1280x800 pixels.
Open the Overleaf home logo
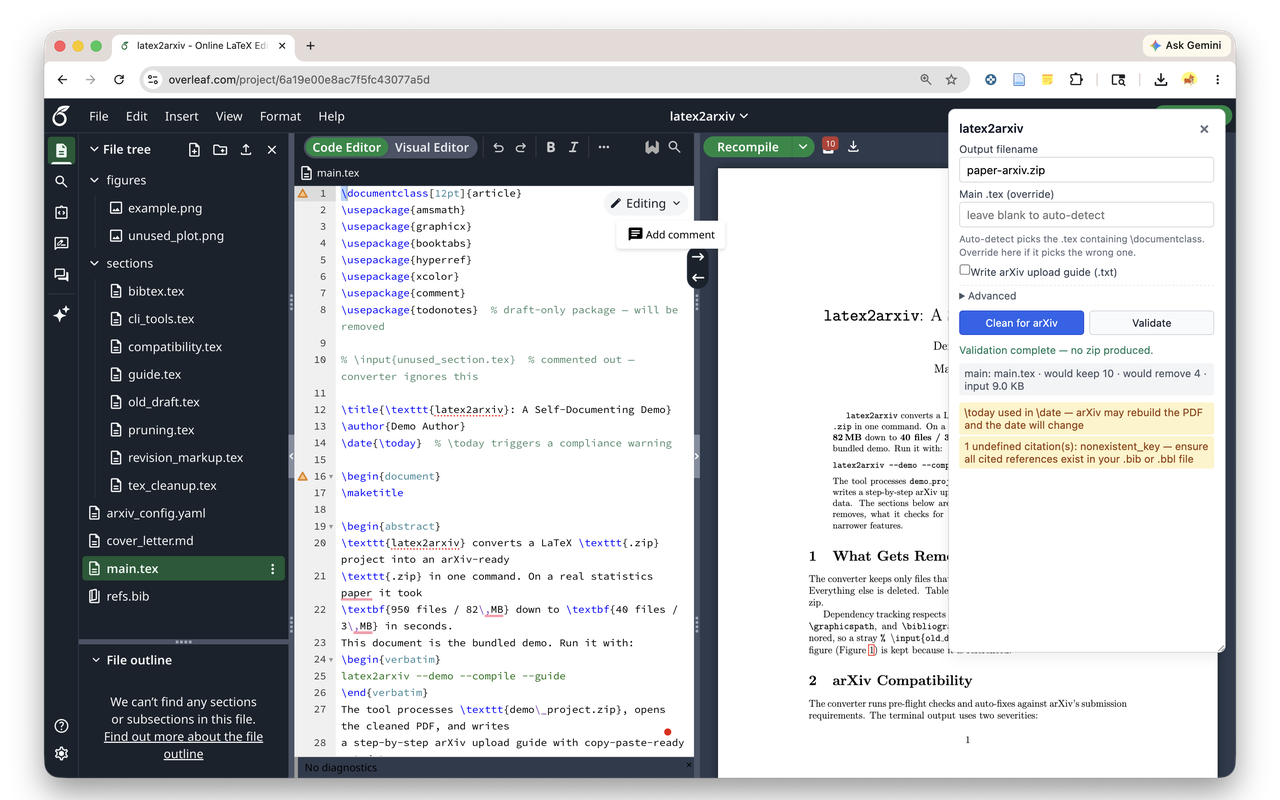tap(61, 116)
